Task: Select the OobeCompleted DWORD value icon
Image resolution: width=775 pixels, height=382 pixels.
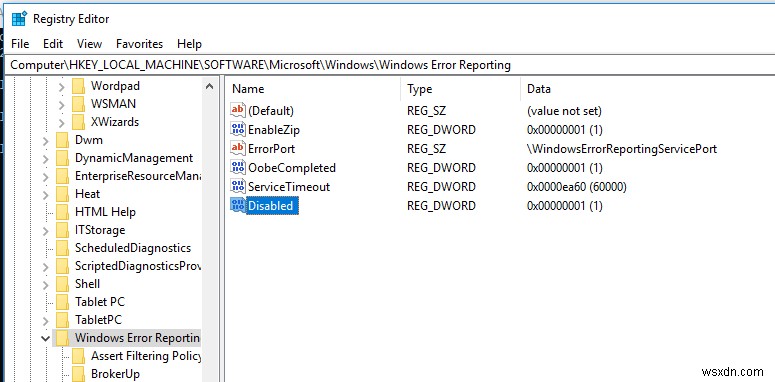Action: click(238, 168)
